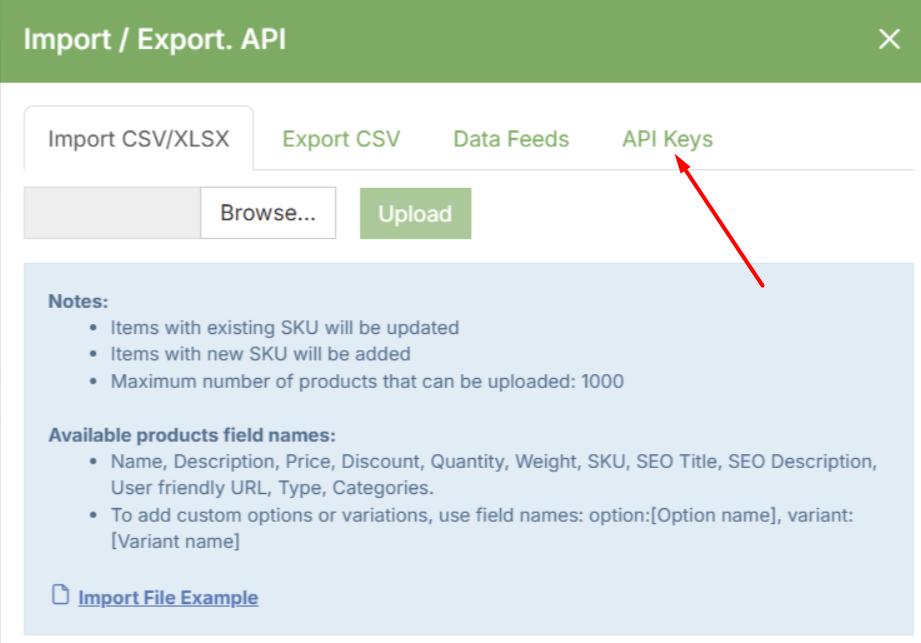
Task: Click 'Available products field names:' heading
Action: tap(192, 435)
